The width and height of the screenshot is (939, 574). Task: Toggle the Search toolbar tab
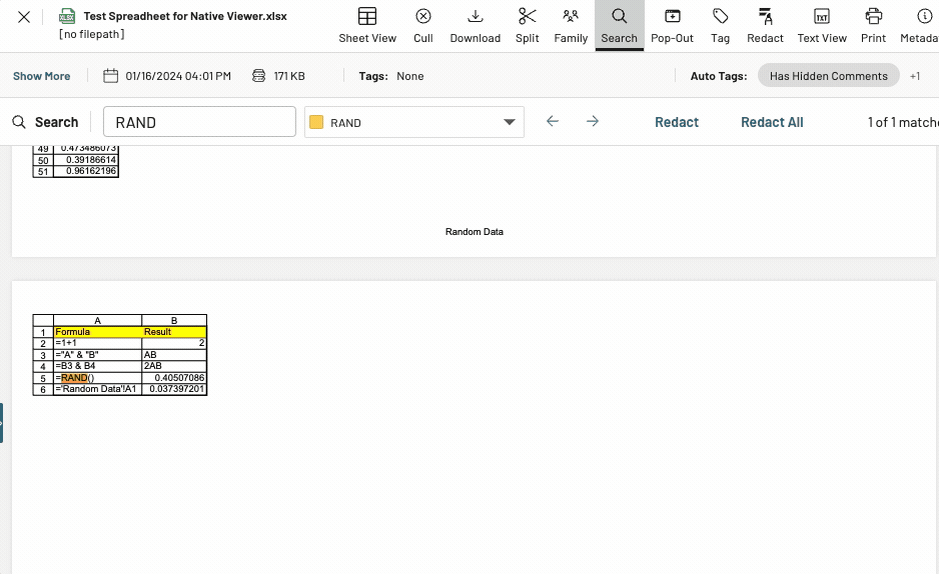(619, 26)
